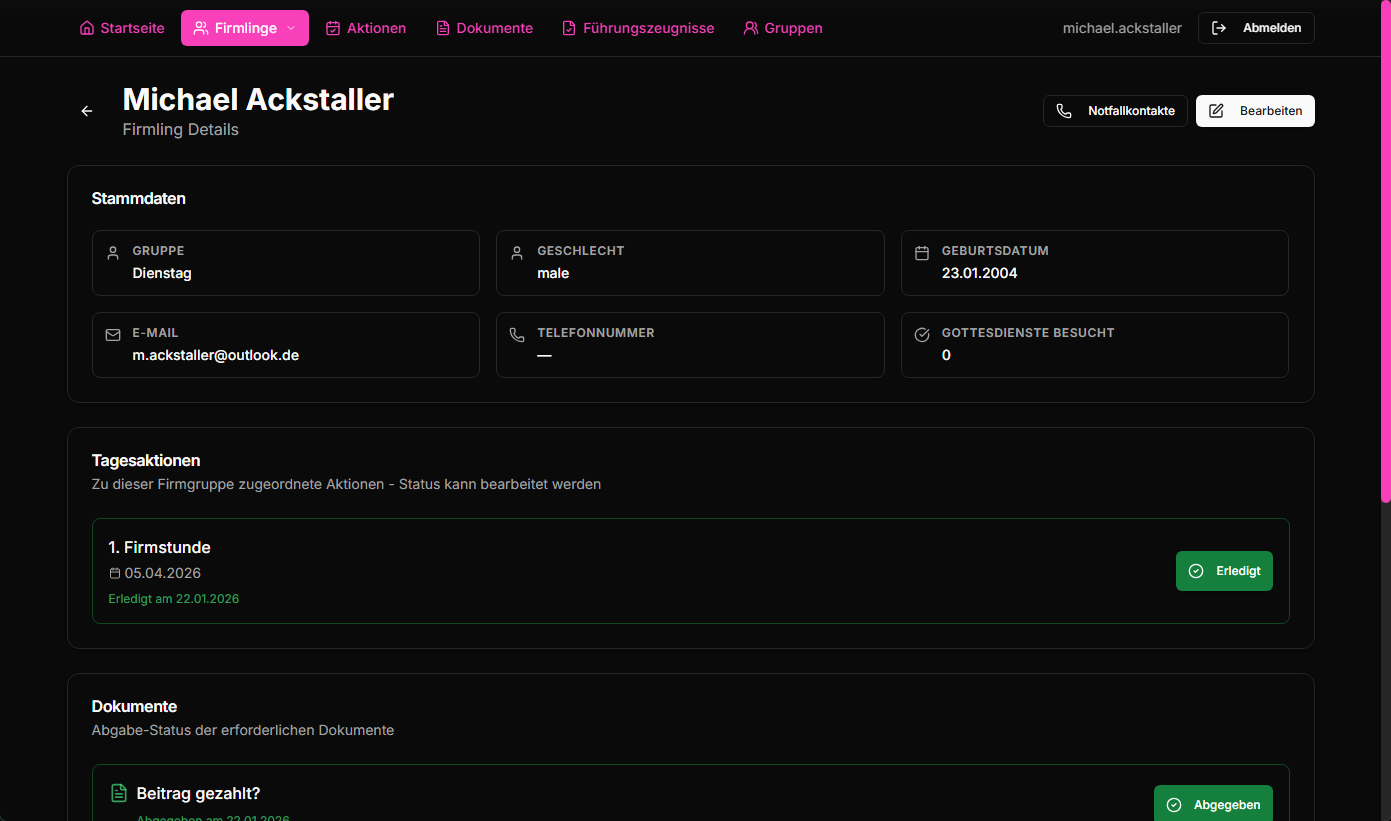
Task: Click the Abmelden text to log out
Action: click(1272, 28)
